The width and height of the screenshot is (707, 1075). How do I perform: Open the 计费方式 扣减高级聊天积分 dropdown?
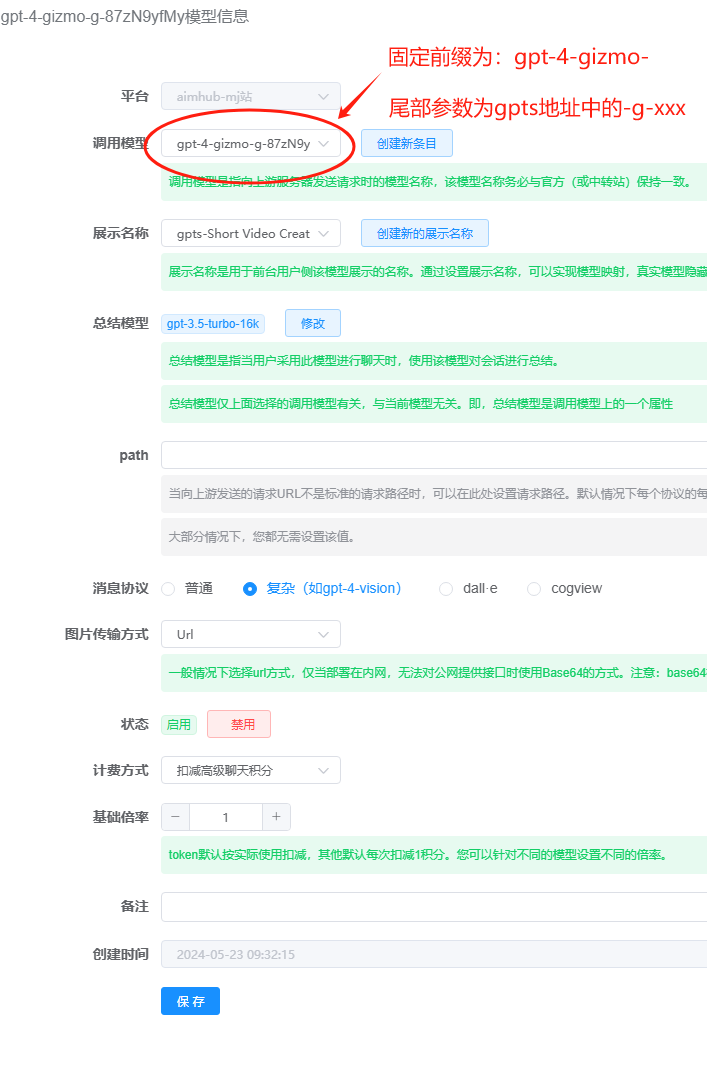pyautogui.click(x=250, y=770)
